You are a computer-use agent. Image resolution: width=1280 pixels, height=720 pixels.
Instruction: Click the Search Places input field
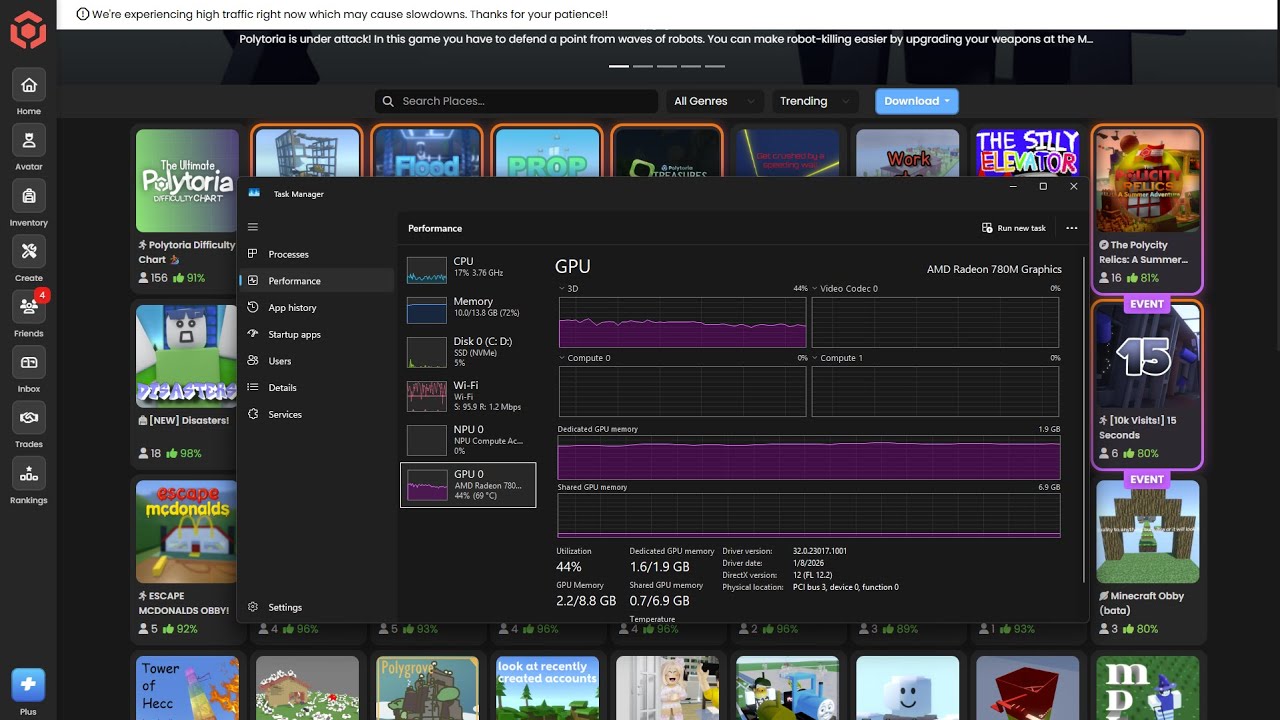tap(517, 101)
